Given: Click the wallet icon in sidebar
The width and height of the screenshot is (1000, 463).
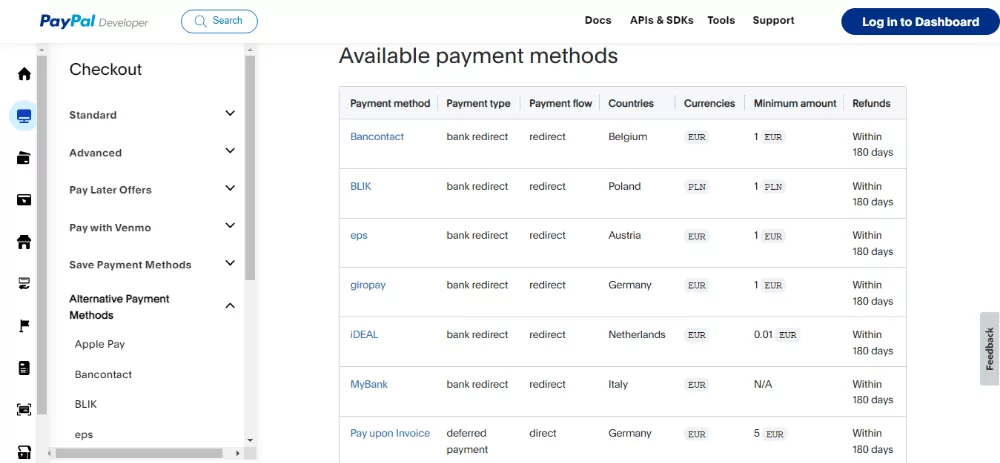Looking at the screenshot, I should [24, 158].
